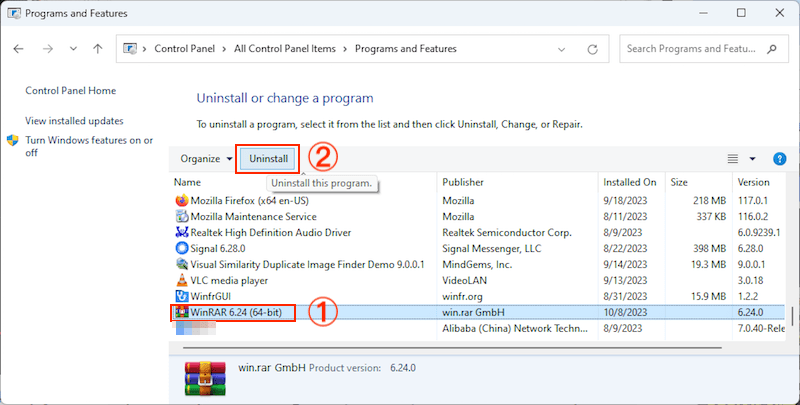The image size is (800, 405).
Task: Click the 15.9 MB size cell
Action: pyautogui.click(x=707, y=296)
